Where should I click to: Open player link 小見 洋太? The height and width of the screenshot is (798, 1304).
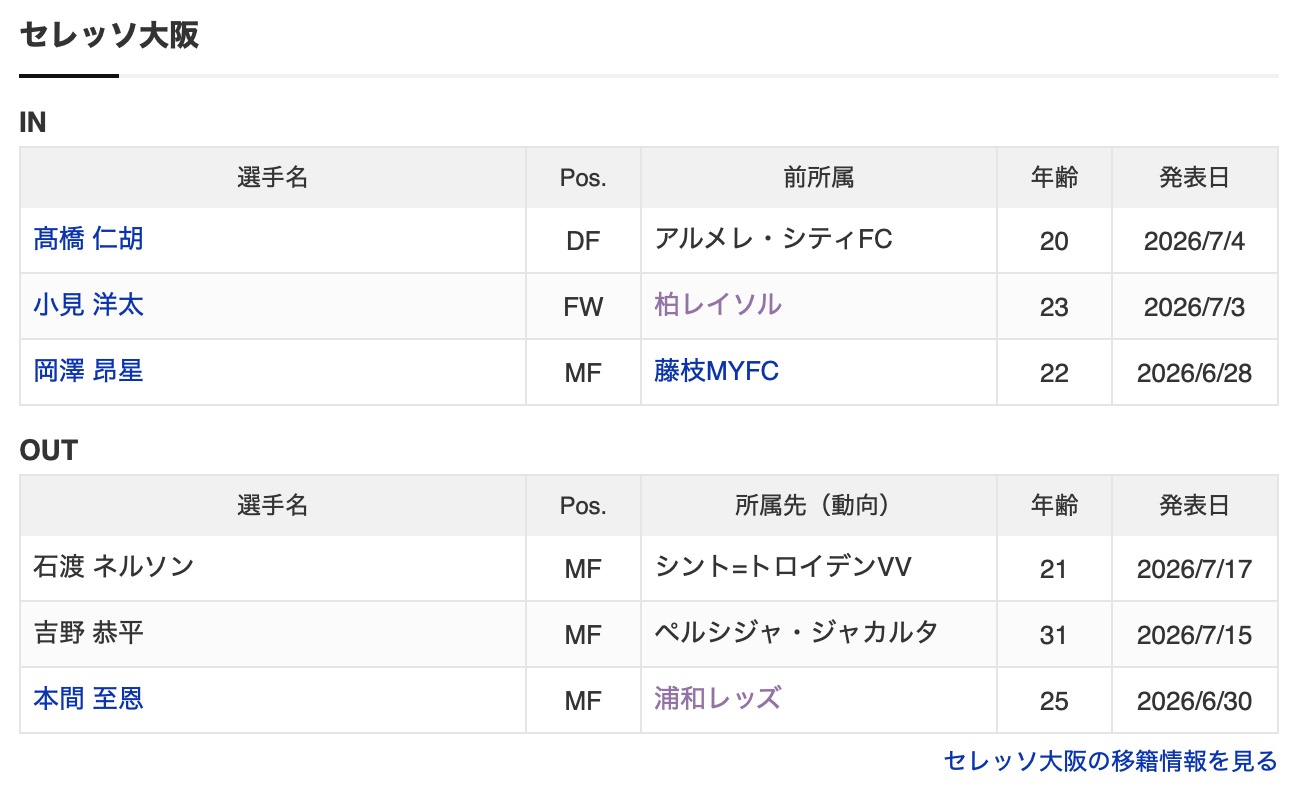88,305
